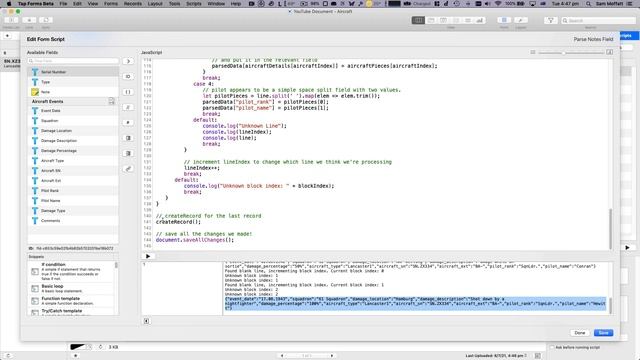Click the Done button

[x=580, y=333]
